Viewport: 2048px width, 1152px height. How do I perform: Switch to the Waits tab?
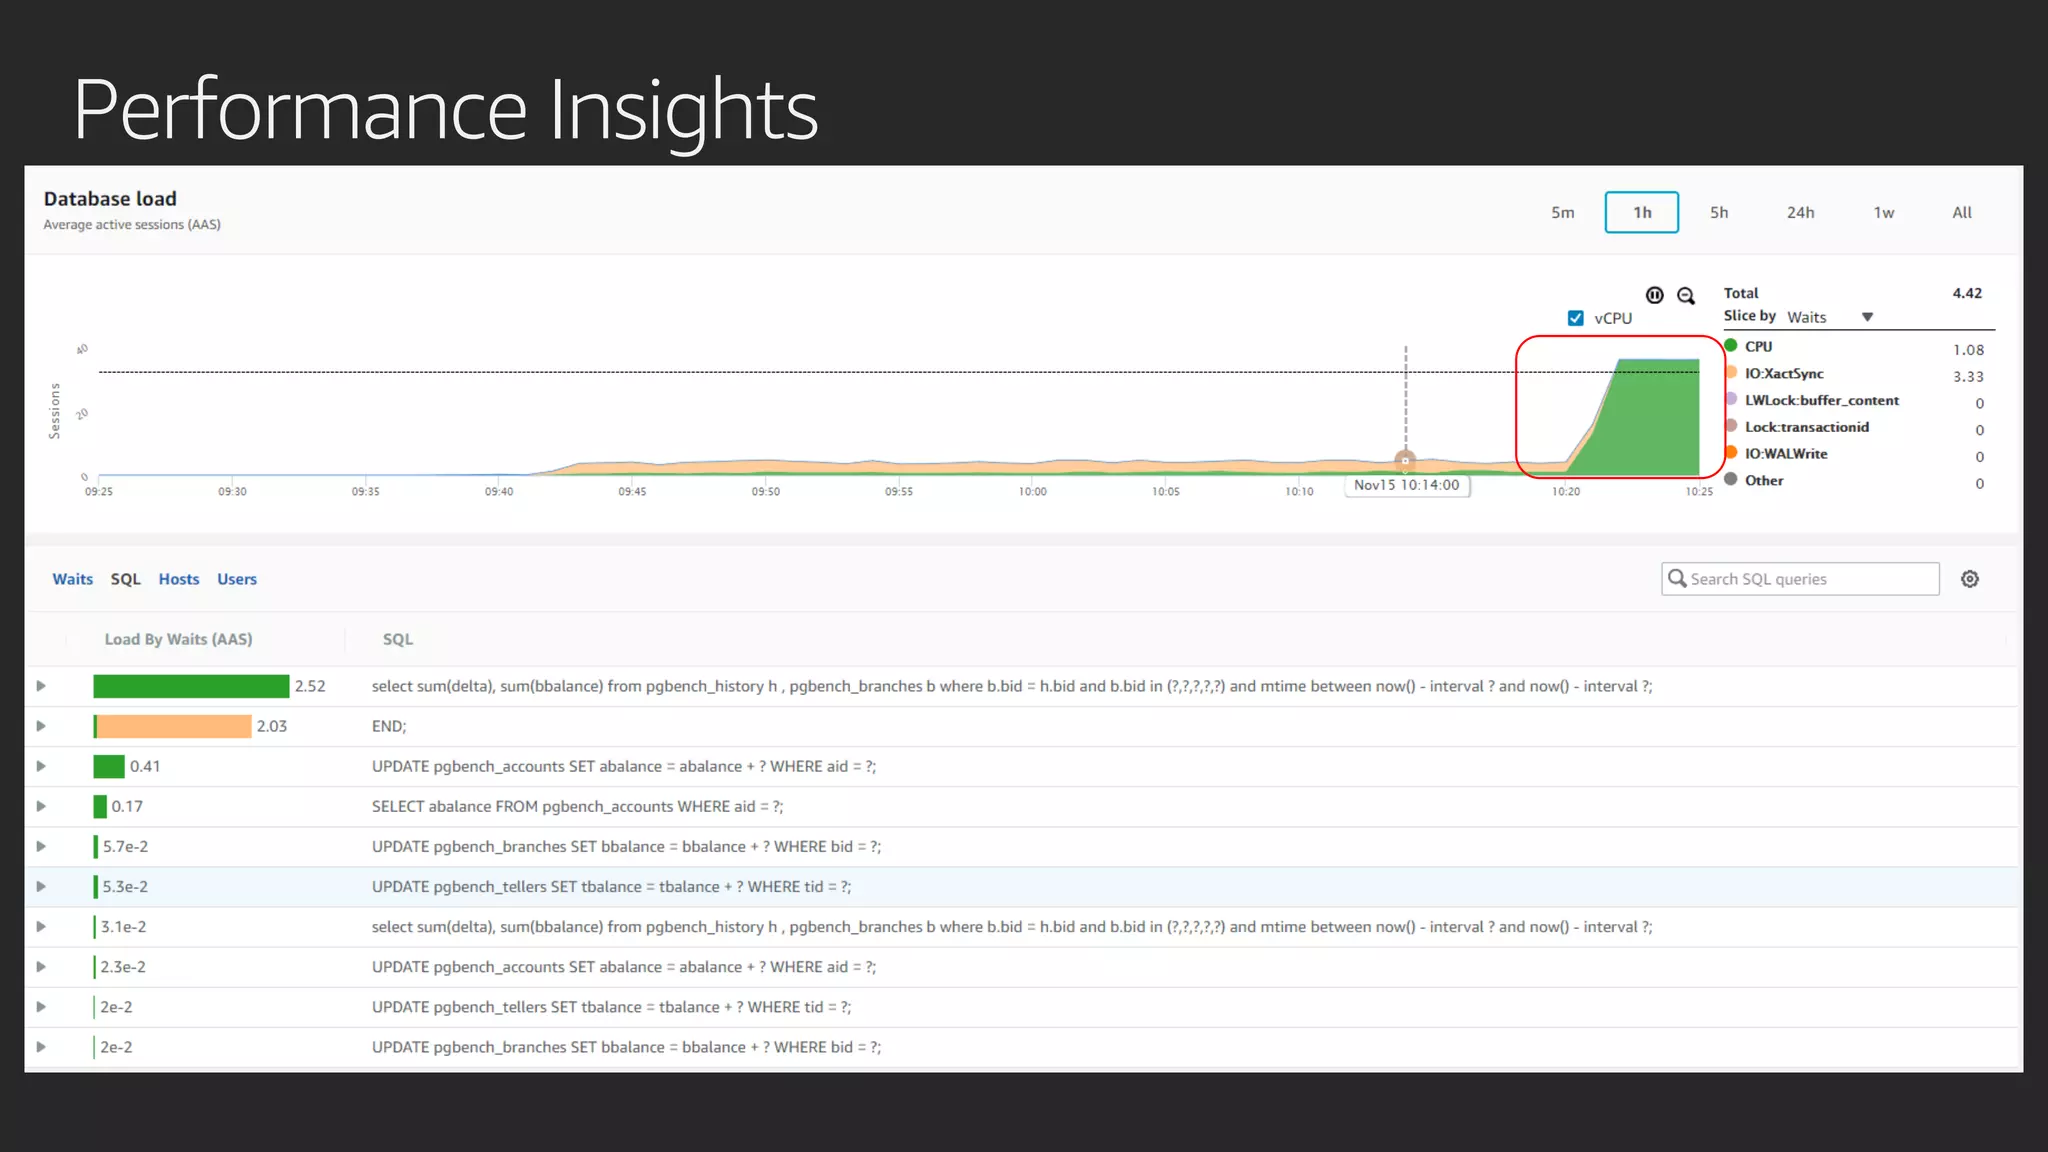coord(73,579)
